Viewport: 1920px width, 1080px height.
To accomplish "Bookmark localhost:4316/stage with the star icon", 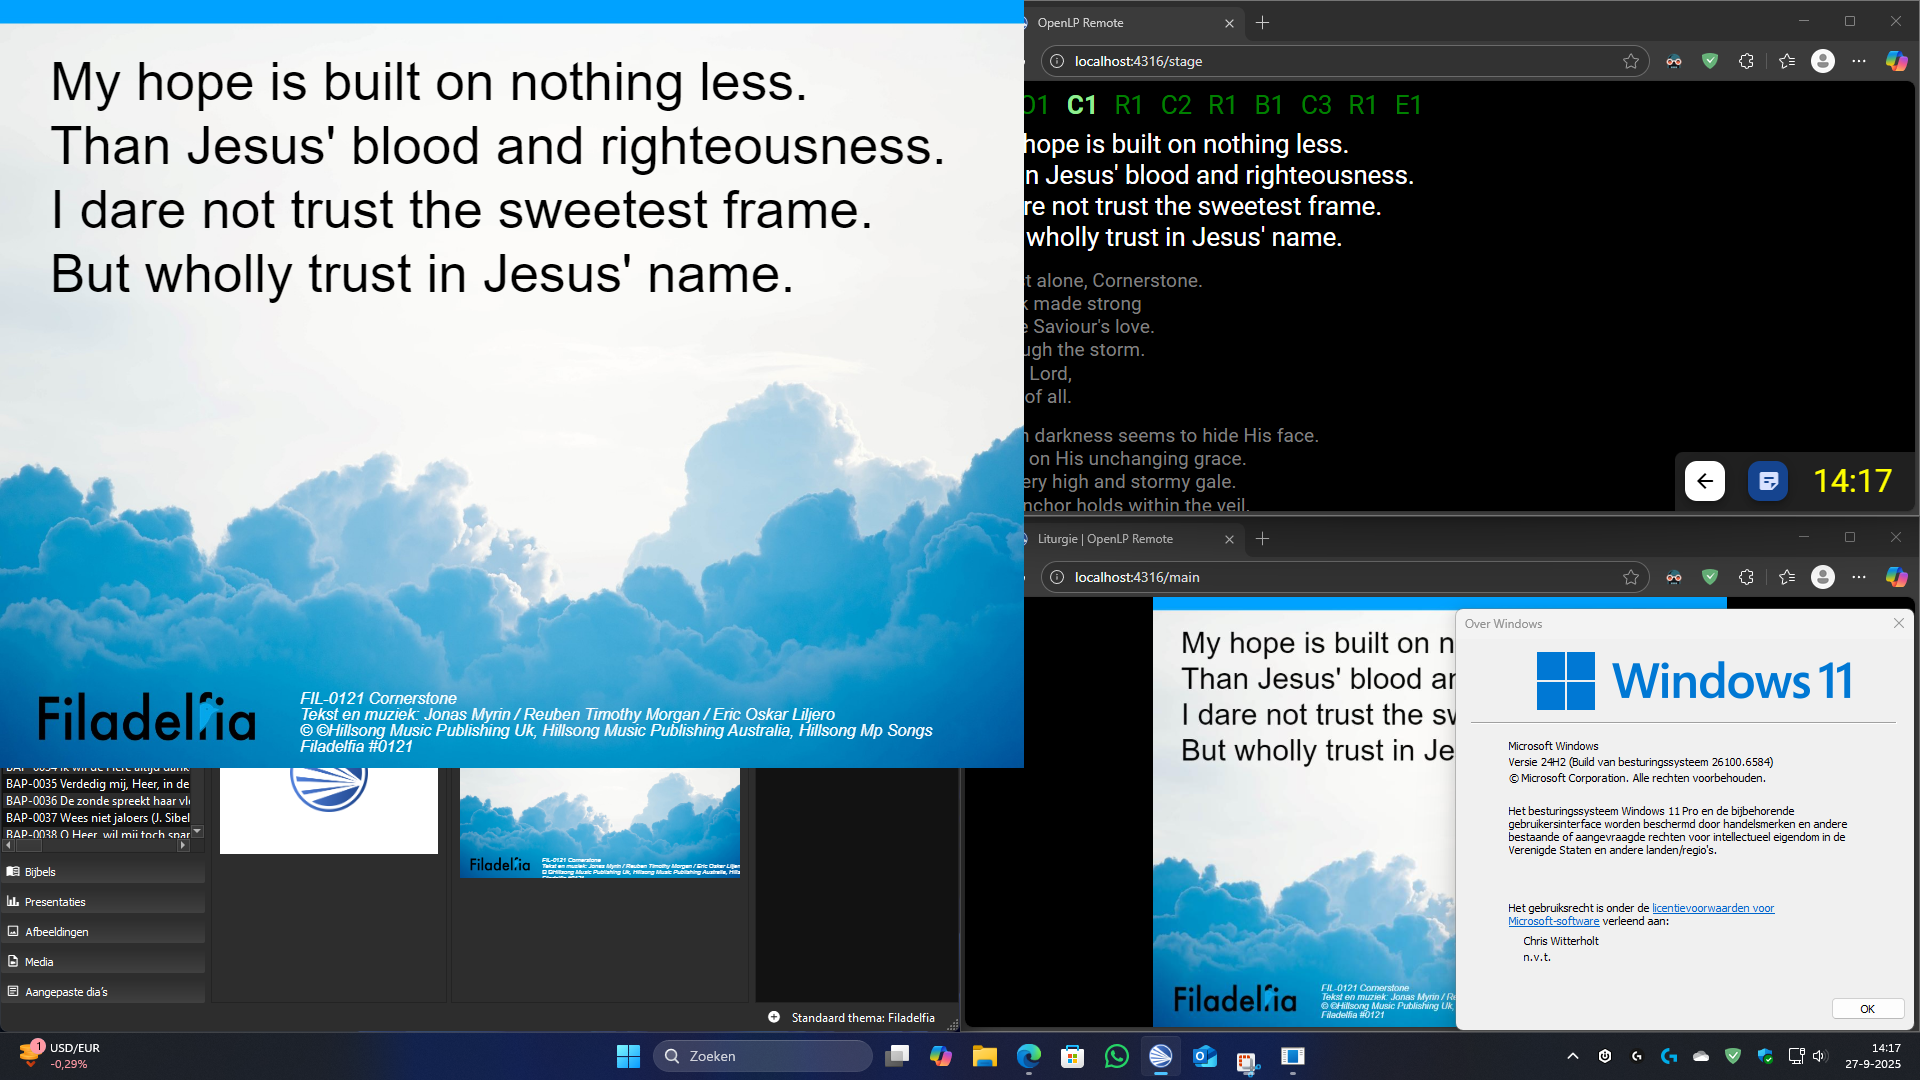I will 1631,61.
